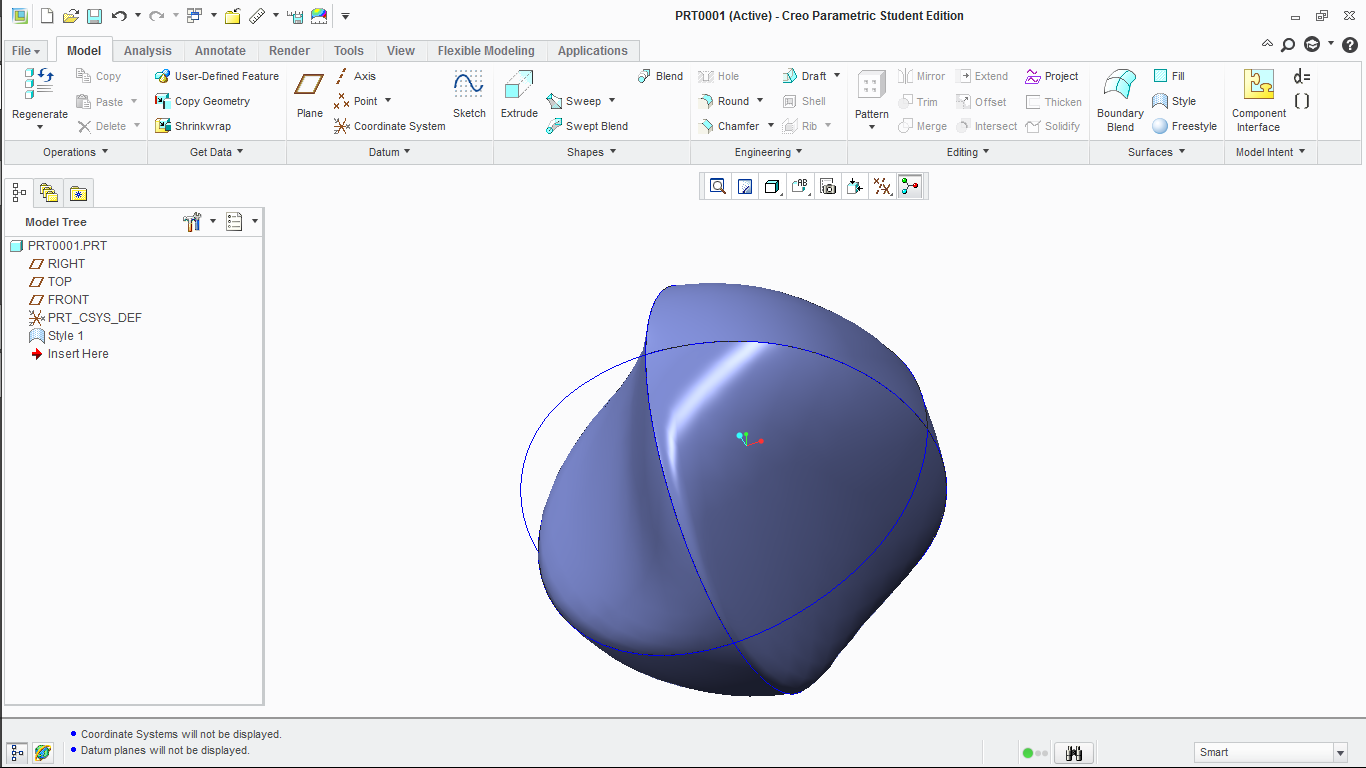1366x768 pixels.
Task: Click the Refit zoom icon in graphics toolbar
Action: click(717, 186)
